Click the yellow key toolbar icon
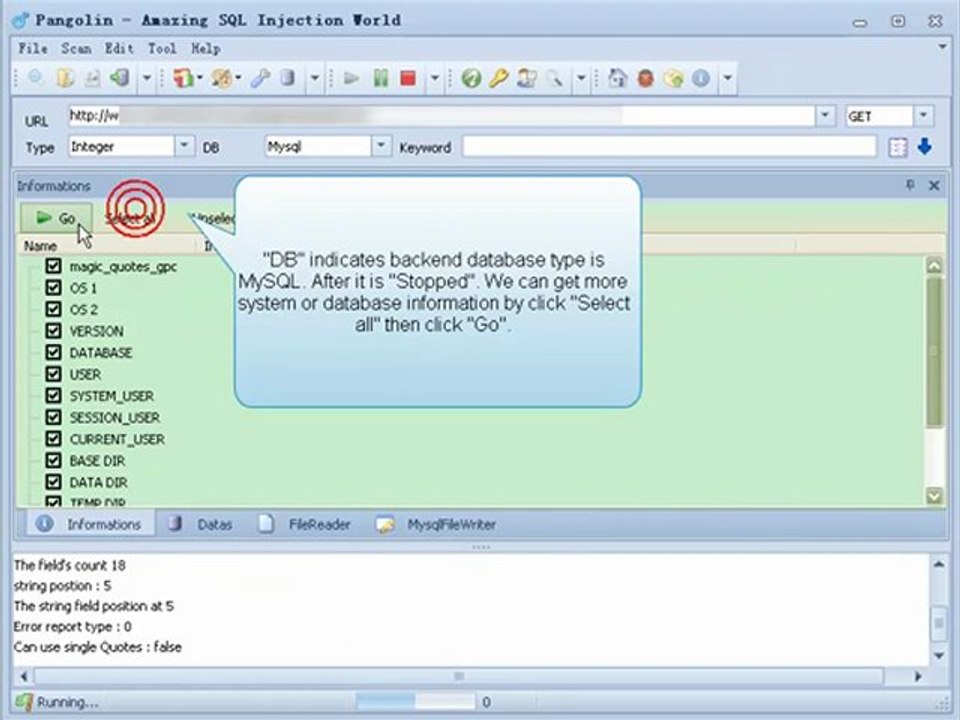 498,78
